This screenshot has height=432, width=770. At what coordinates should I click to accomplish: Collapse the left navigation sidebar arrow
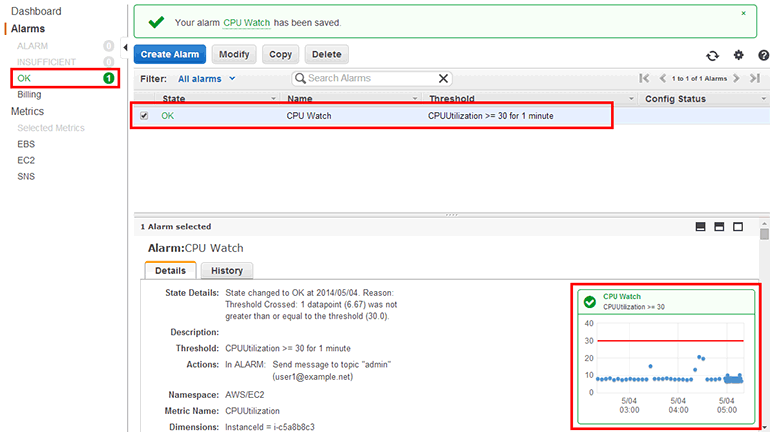coord(125,48)
